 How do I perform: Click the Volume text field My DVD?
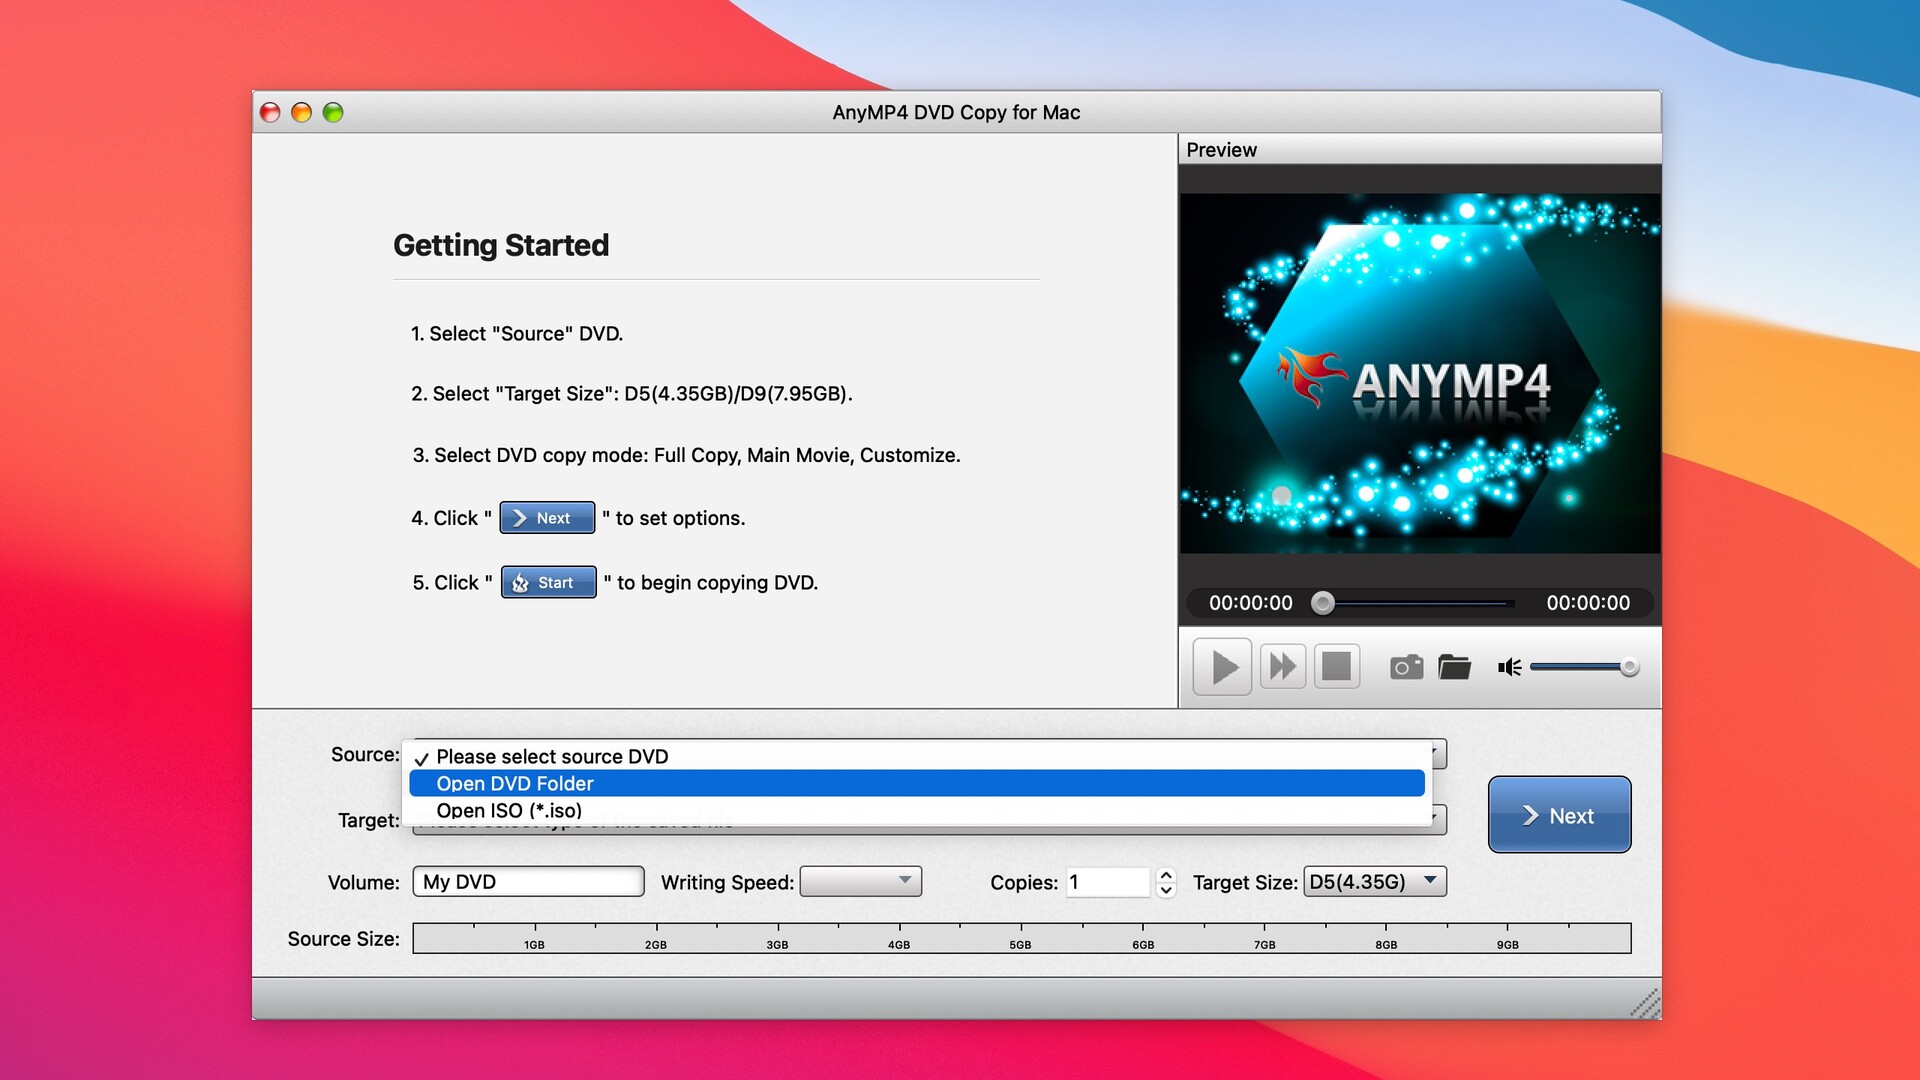[528, 881]
